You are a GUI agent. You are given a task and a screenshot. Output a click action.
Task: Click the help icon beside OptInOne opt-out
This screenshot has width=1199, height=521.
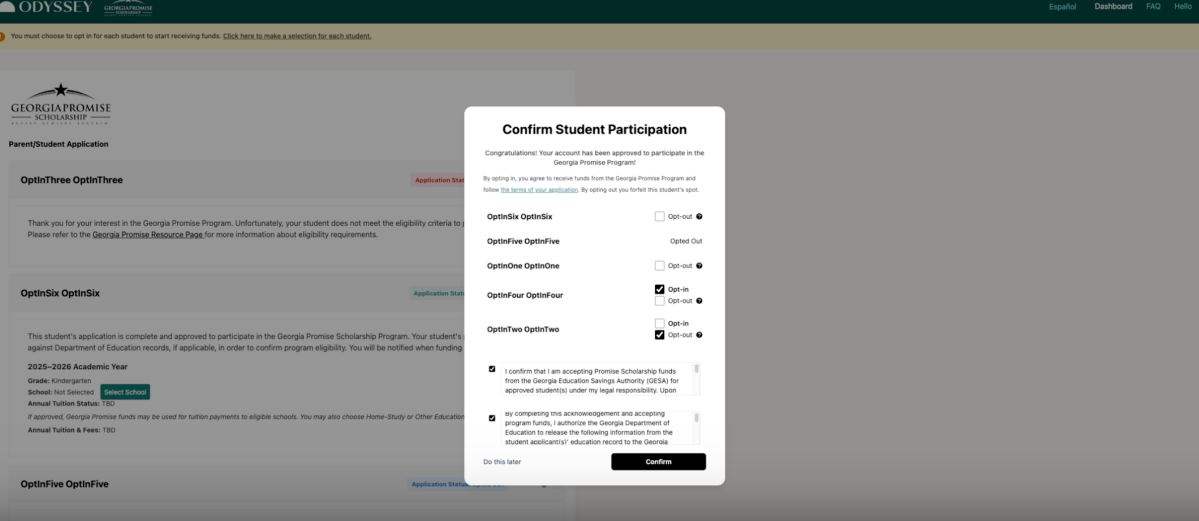point(699,265)
